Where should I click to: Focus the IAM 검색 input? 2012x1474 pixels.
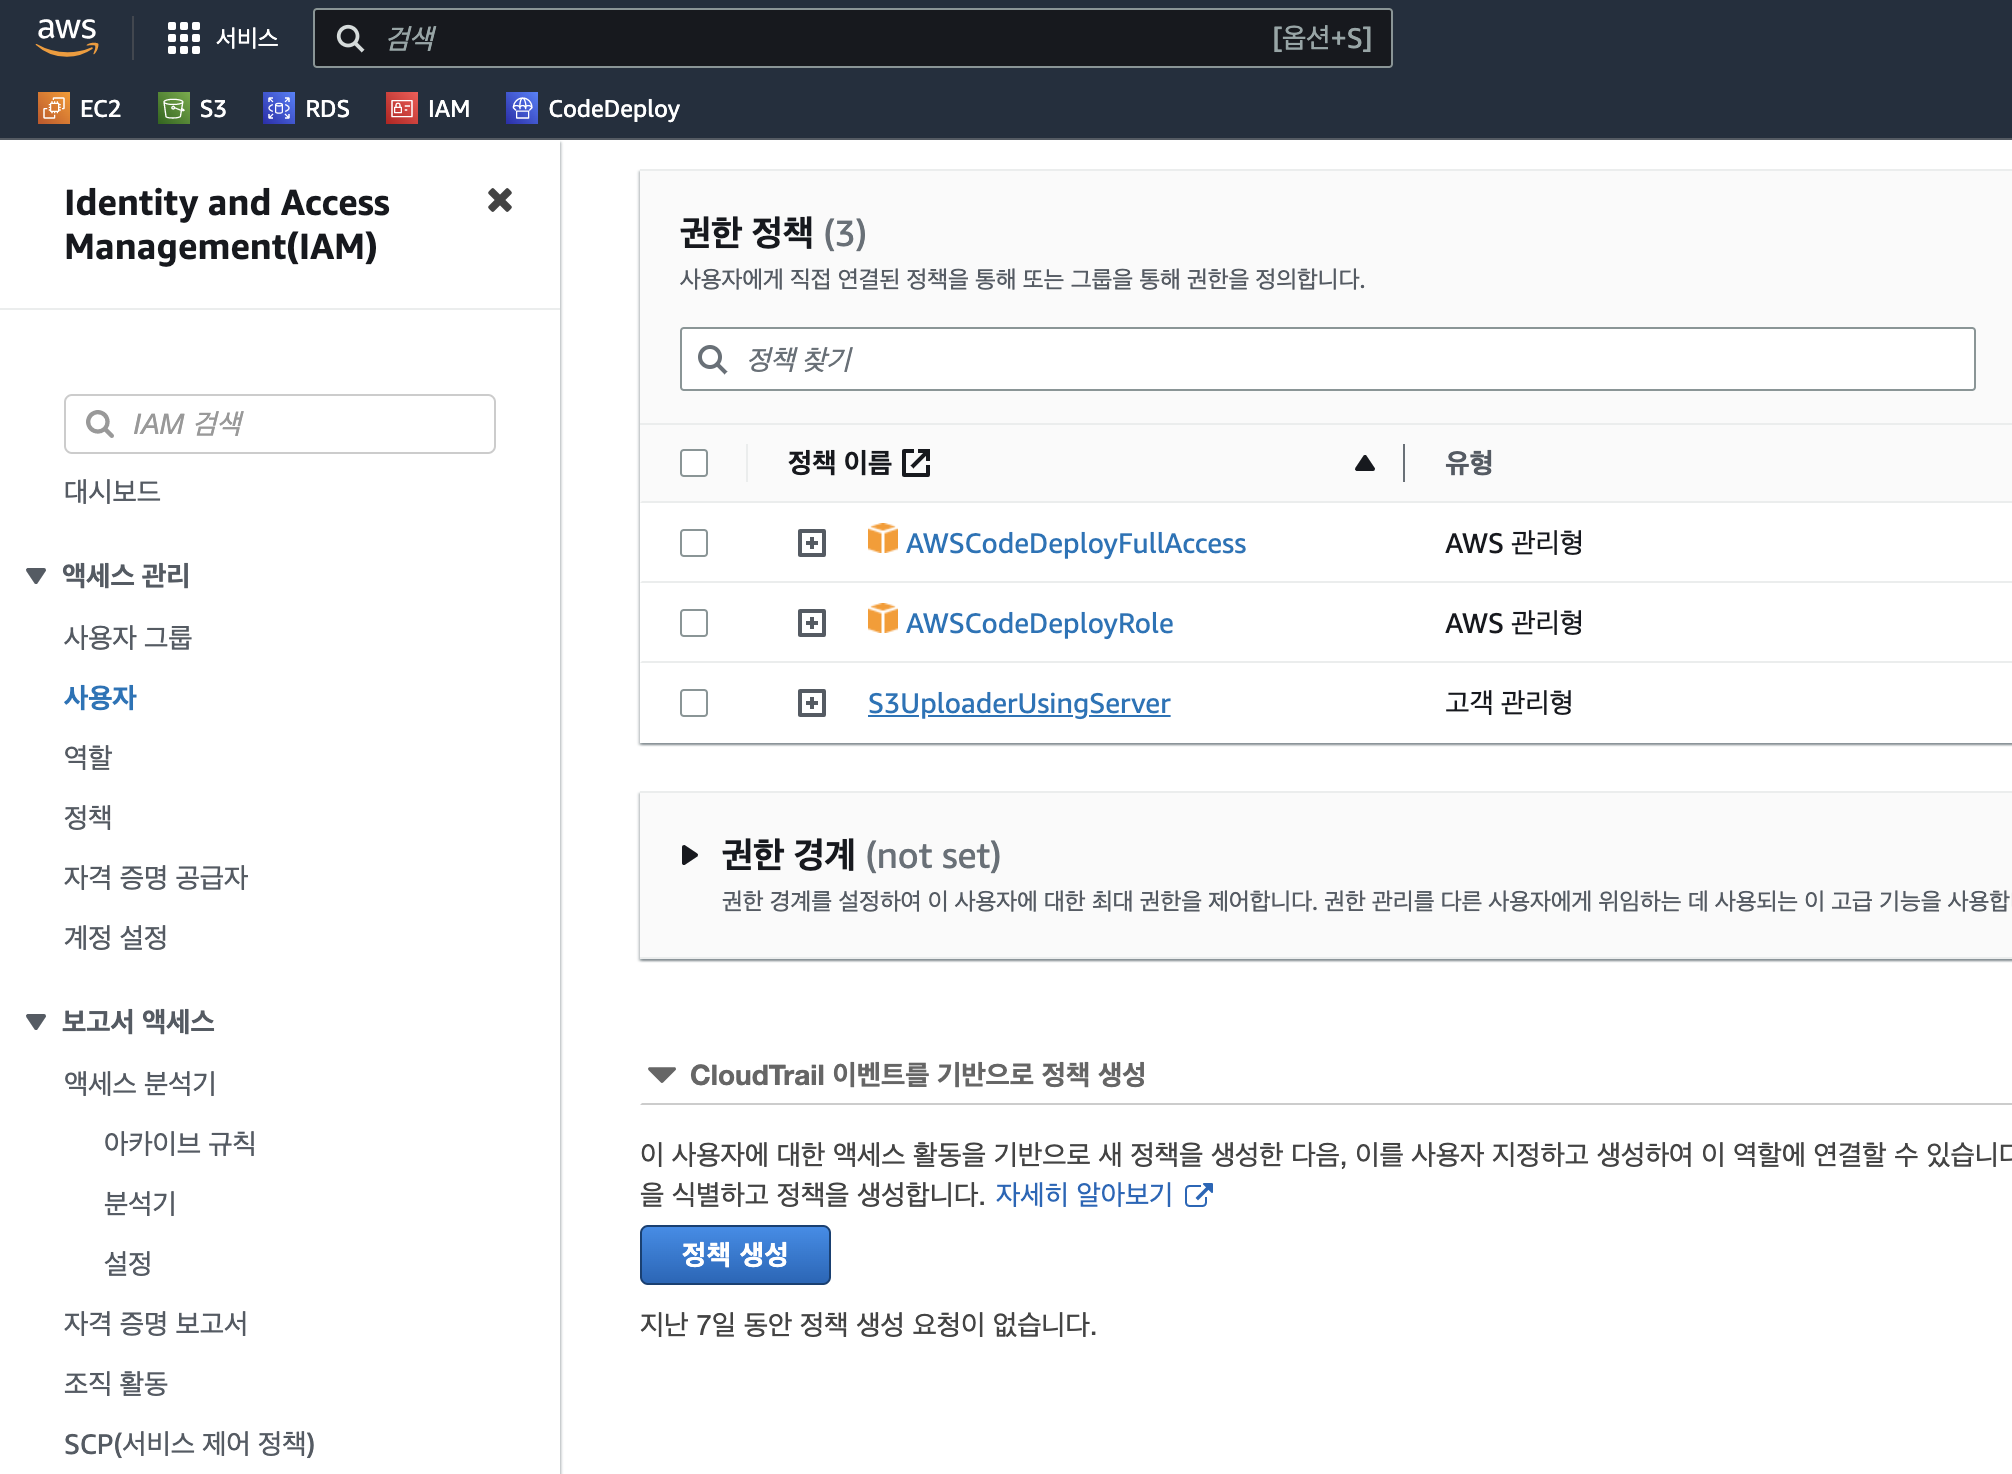(280, 424)
